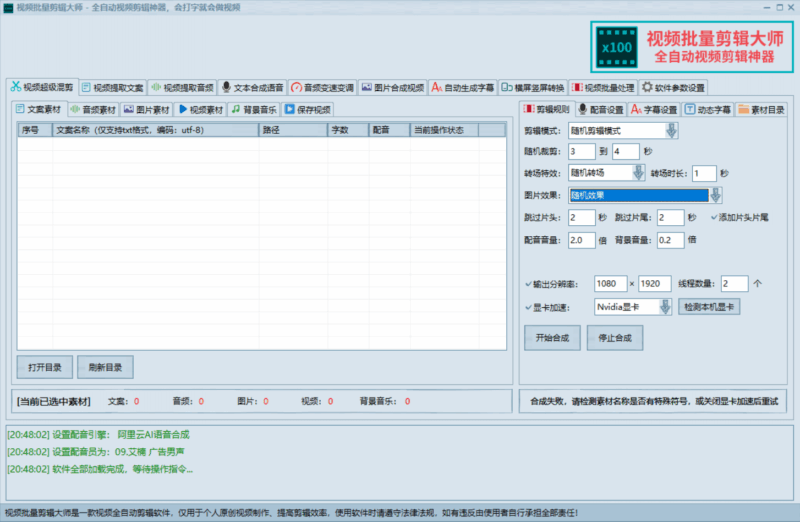Click the 视频批量处理 tab icon
The height and width of the screenshot is (522, 800).
(x=577, y=88)
